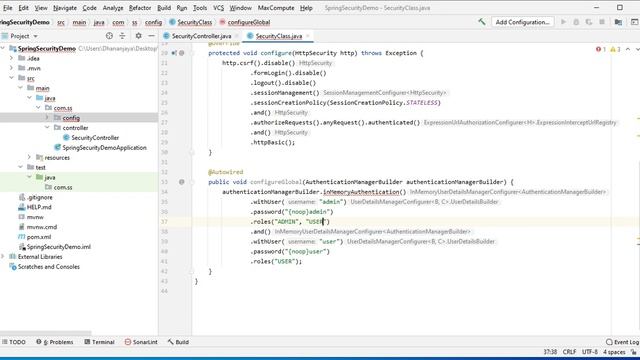
Task: Open the SonarLint tool window
Action: [x=141, y=342]
